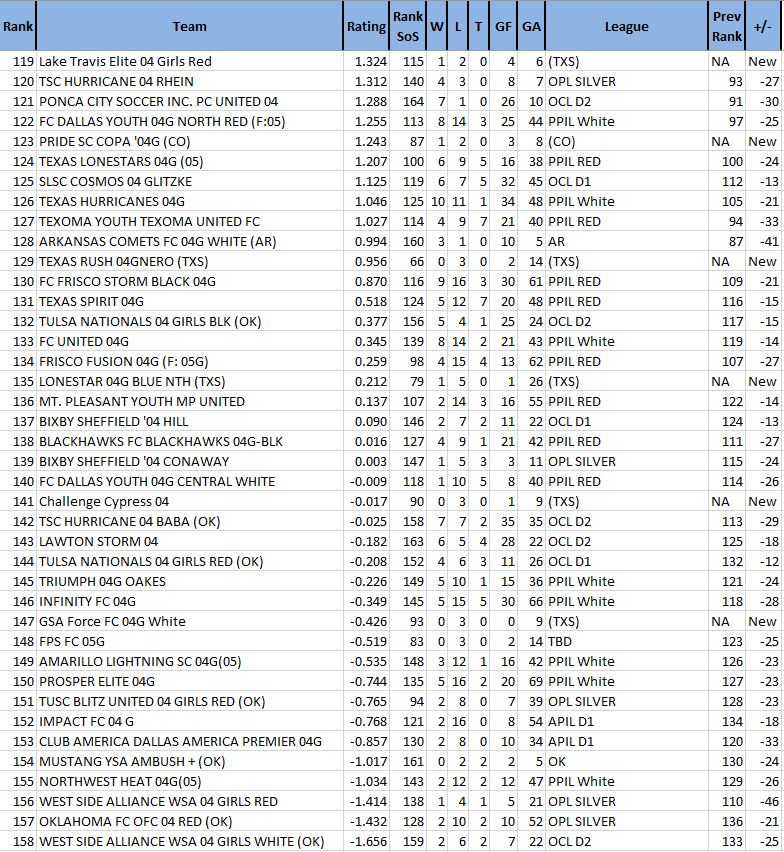Select the League column header
Screen dimensions: 784x852
pos(626,26)
